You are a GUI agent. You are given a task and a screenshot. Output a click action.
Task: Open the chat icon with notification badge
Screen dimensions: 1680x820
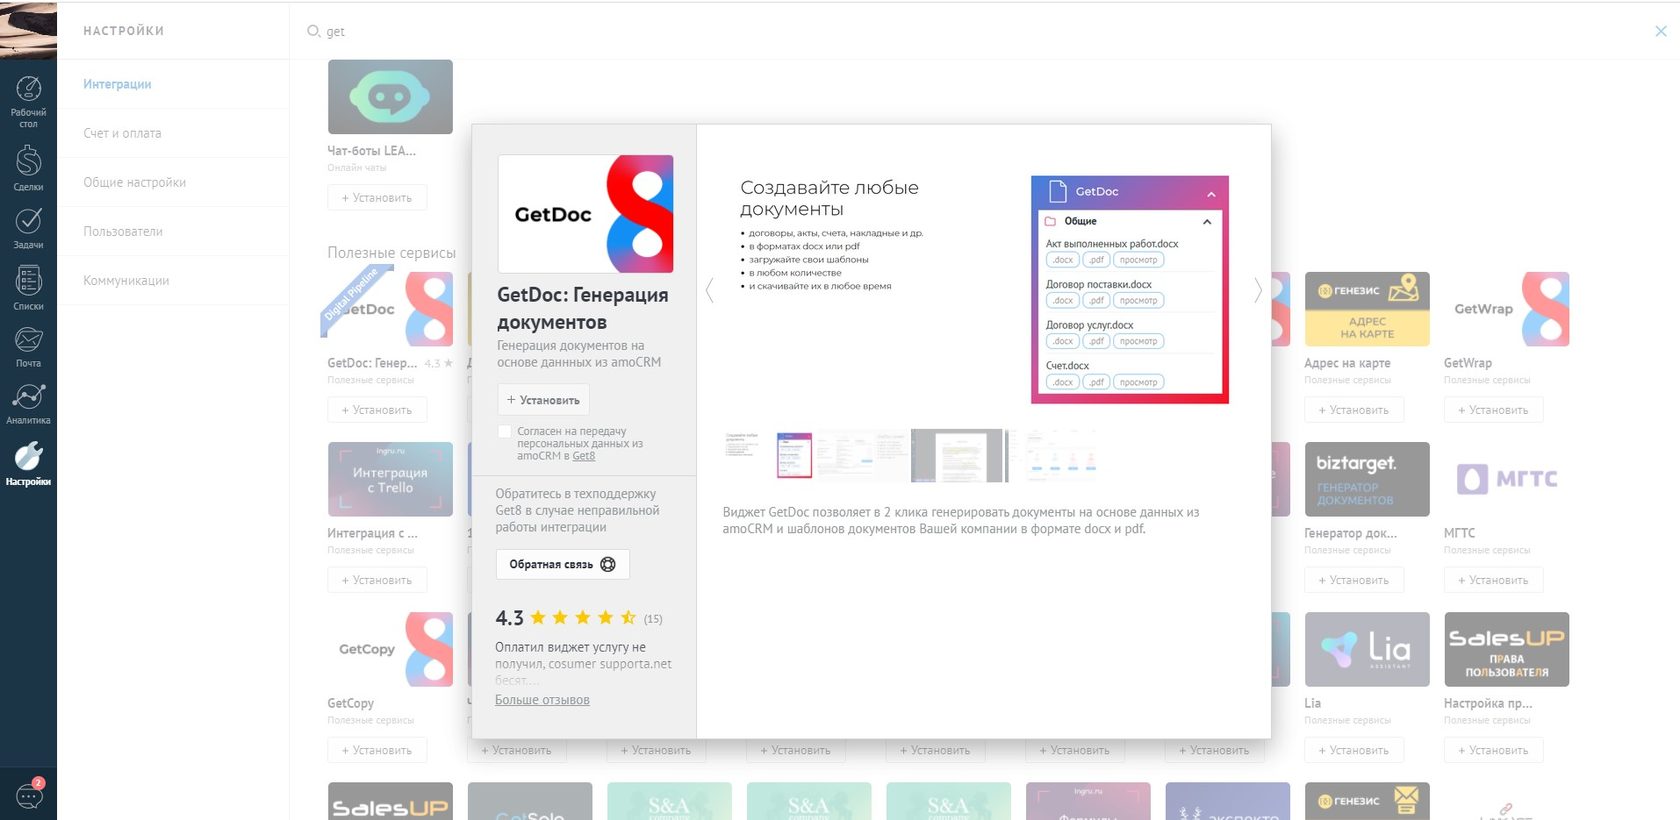tap(29, 794)
